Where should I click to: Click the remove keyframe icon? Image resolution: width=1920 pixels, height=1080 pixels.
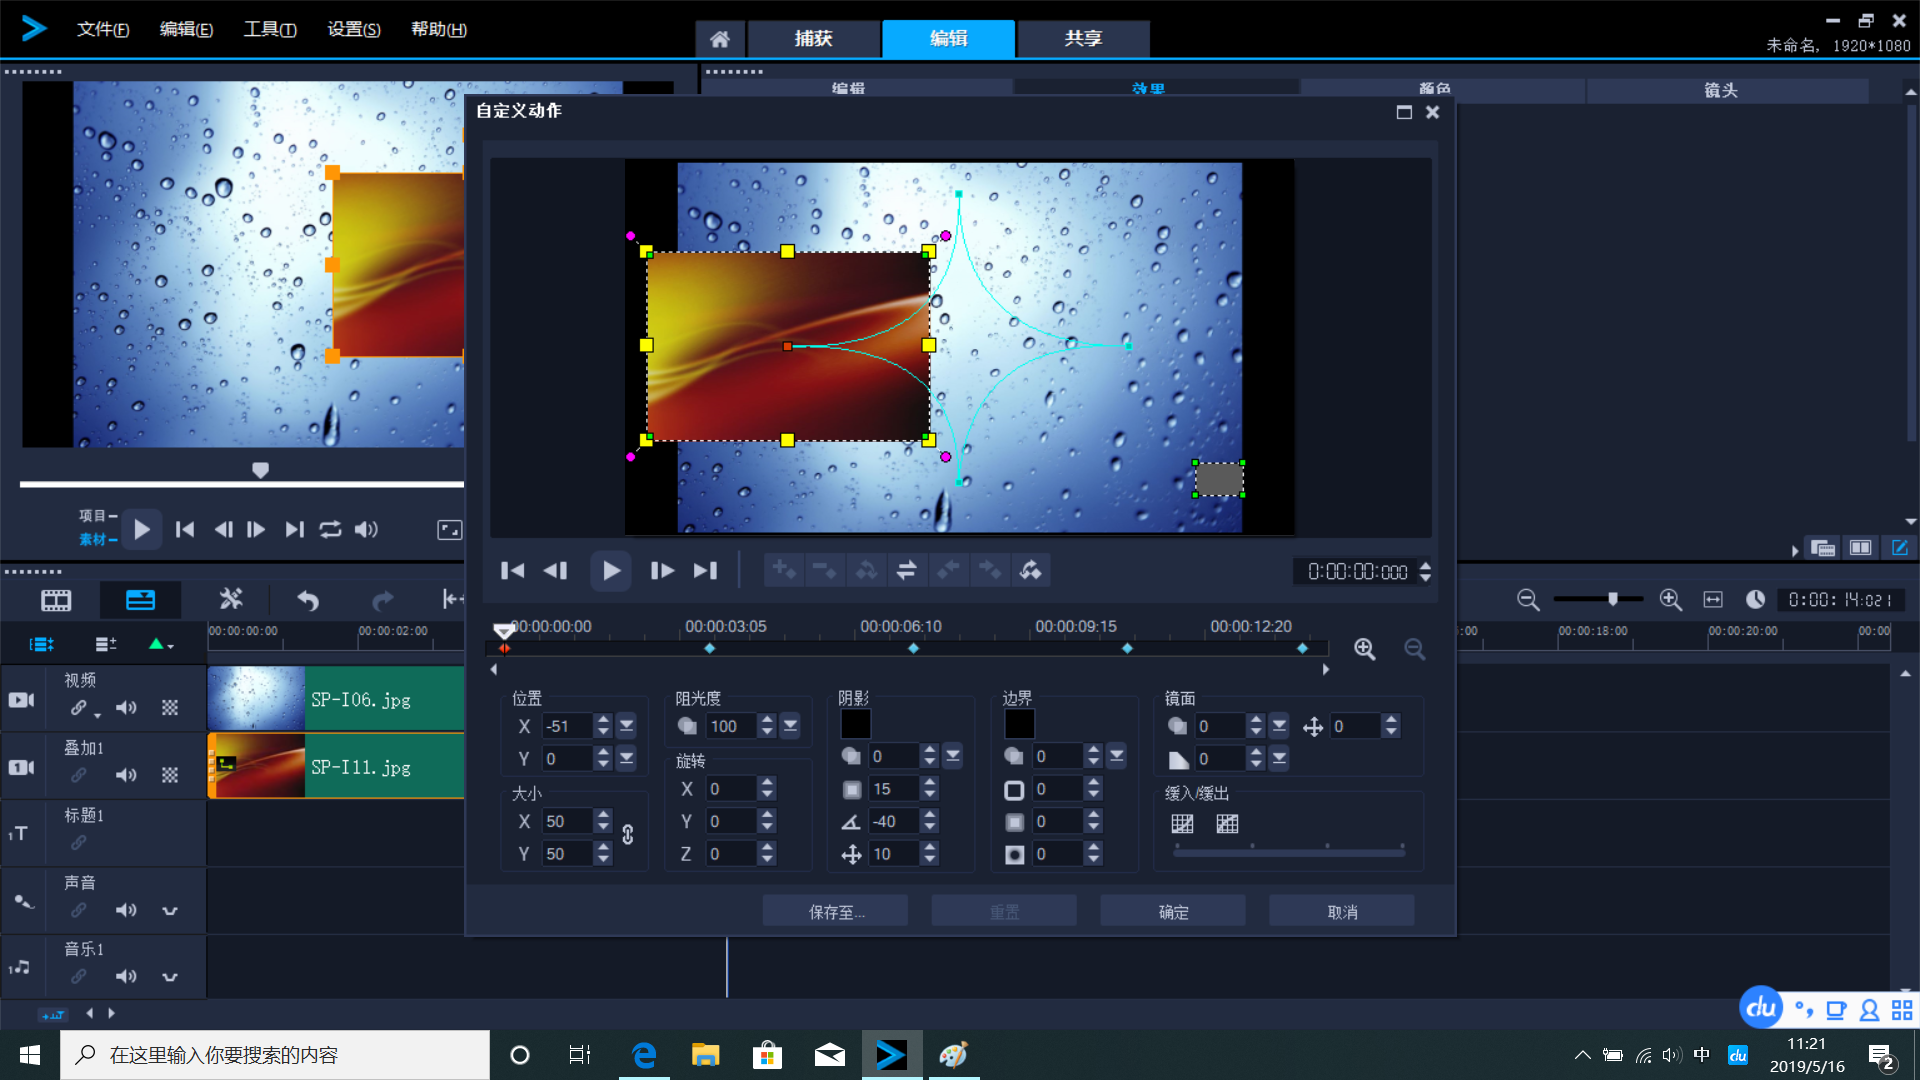(825, 570)
